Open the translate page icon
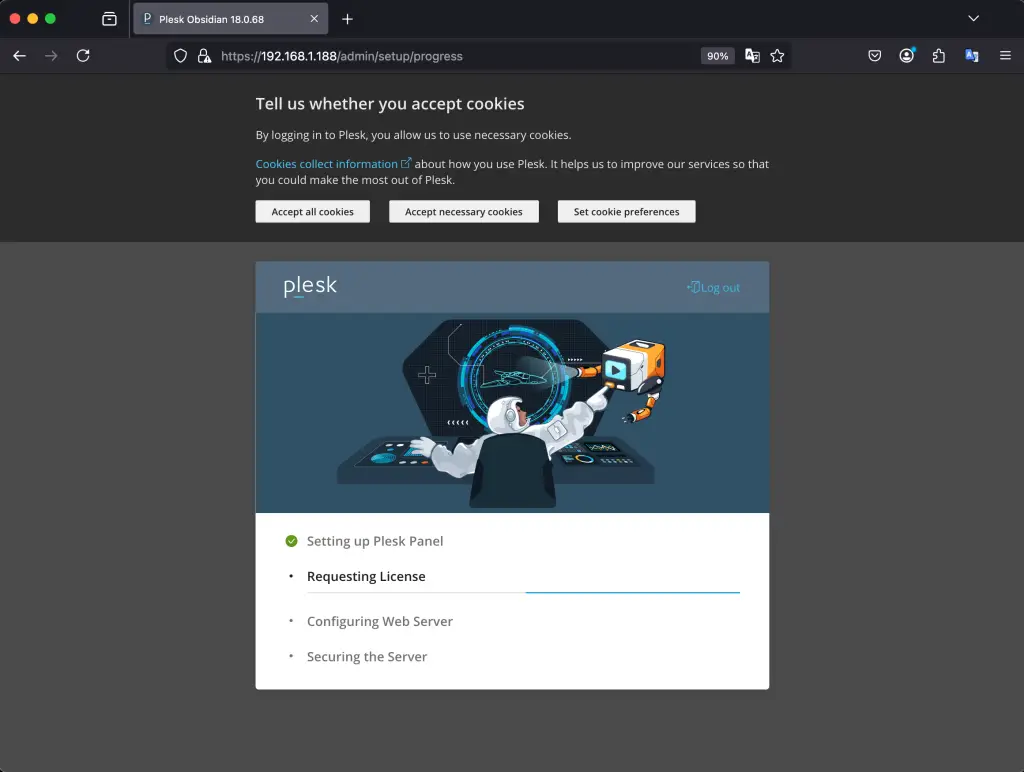Viewport: 1024px width, 772px height. pos(752,56)
